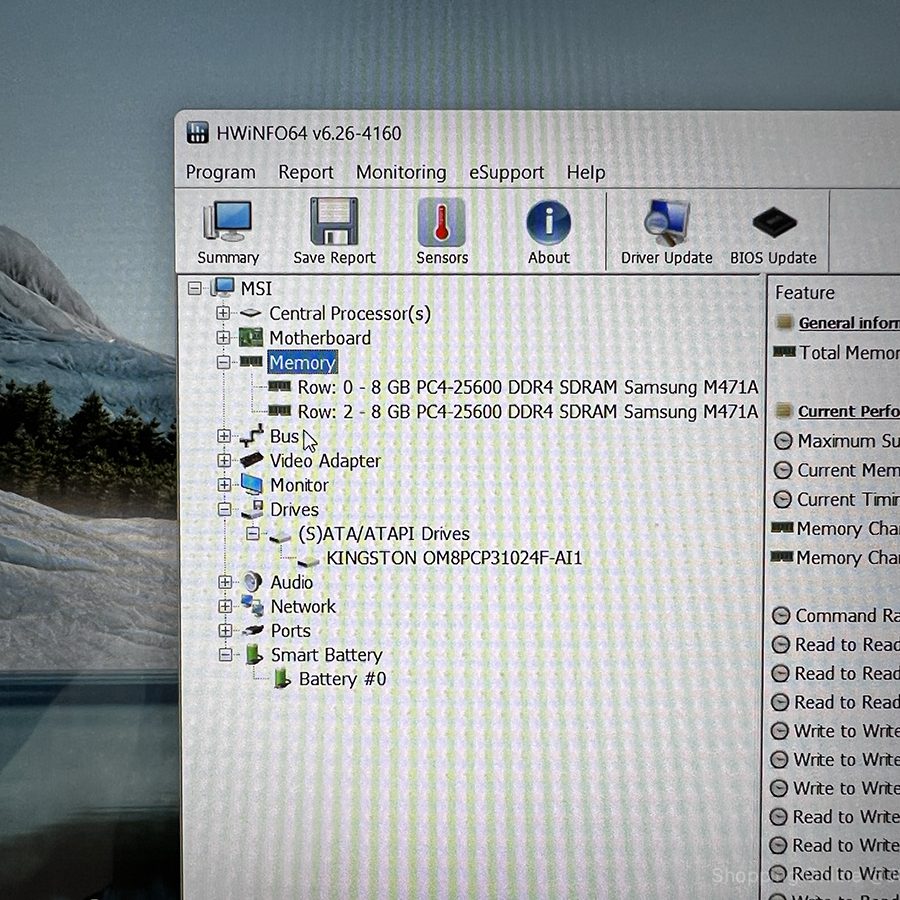Select the Audio tree label
Screen dimensions: 900x900
[x=292, y=582]
